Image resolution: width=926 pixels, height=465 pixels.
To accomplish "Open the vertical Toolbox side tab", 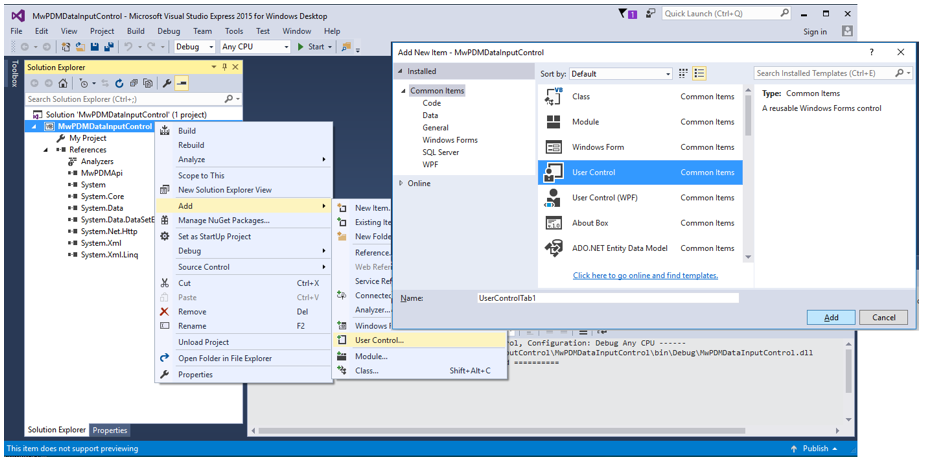I will 14,73.
